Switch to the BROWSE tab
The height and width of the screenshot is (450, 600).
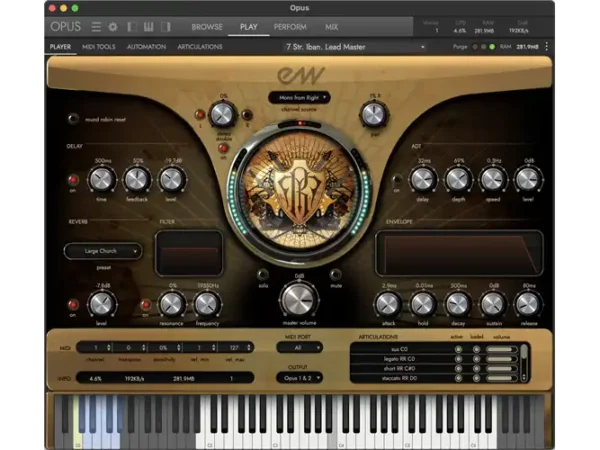coord(207,27)
